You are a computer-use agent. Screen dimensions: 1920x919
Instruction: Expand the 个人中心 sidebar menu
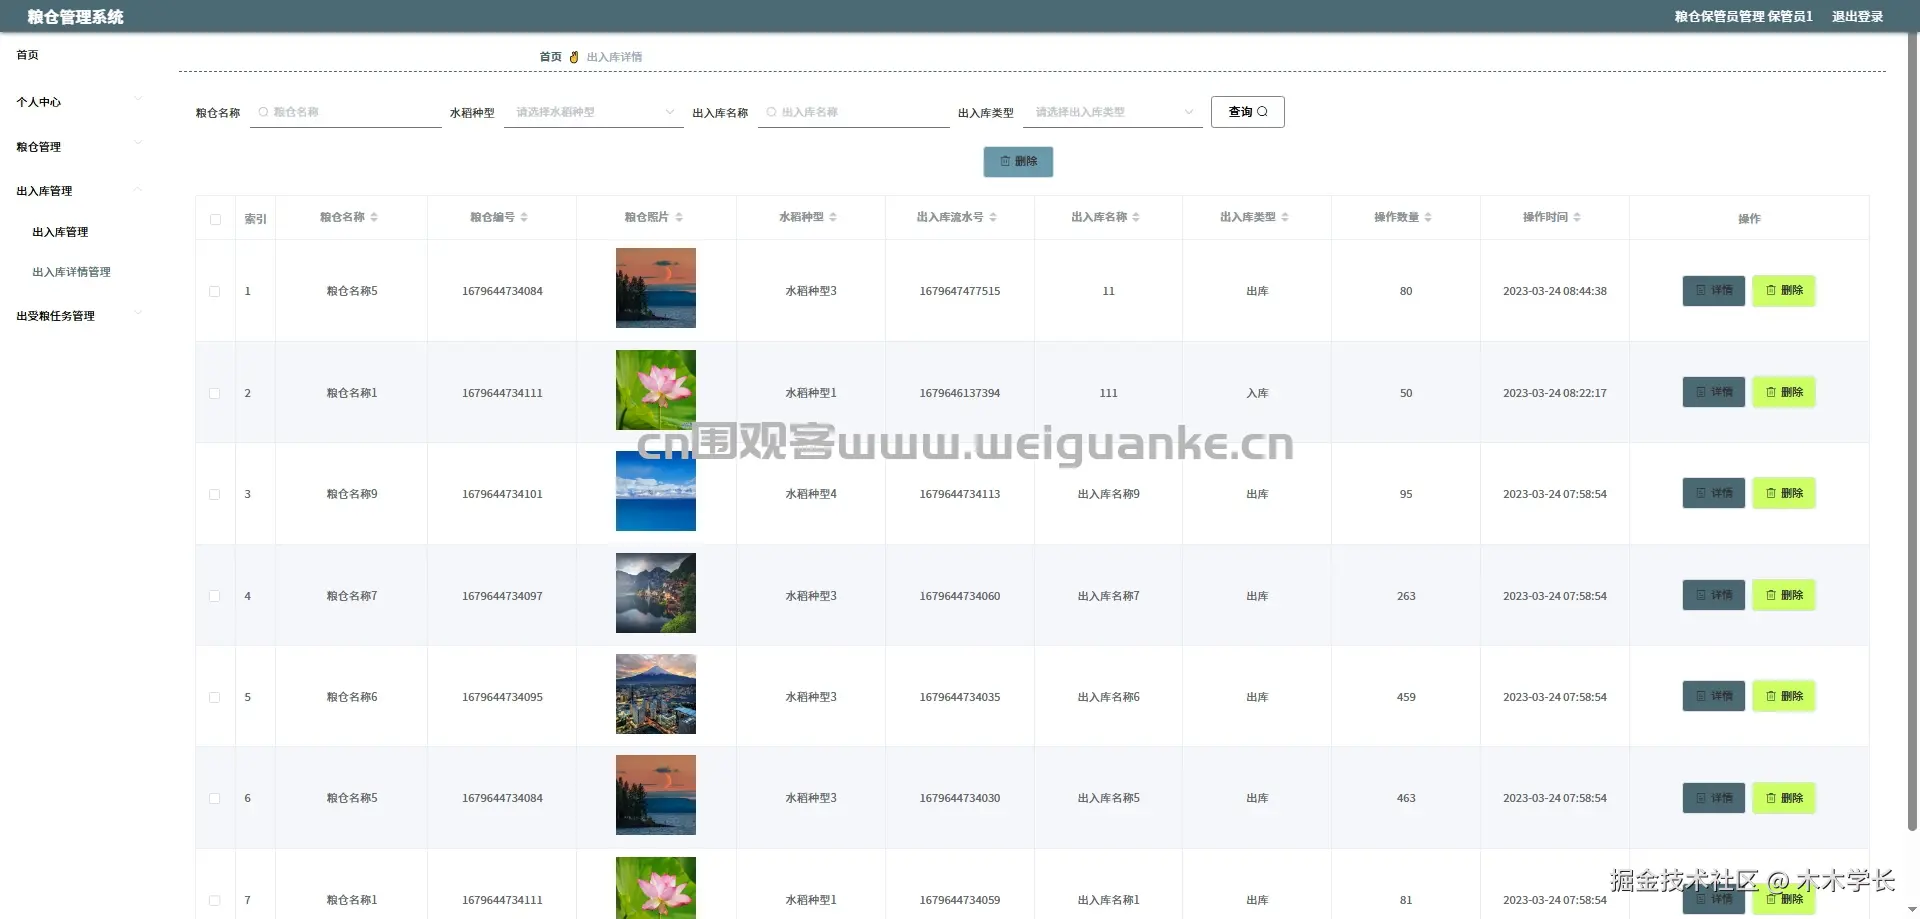coord(80,102)
